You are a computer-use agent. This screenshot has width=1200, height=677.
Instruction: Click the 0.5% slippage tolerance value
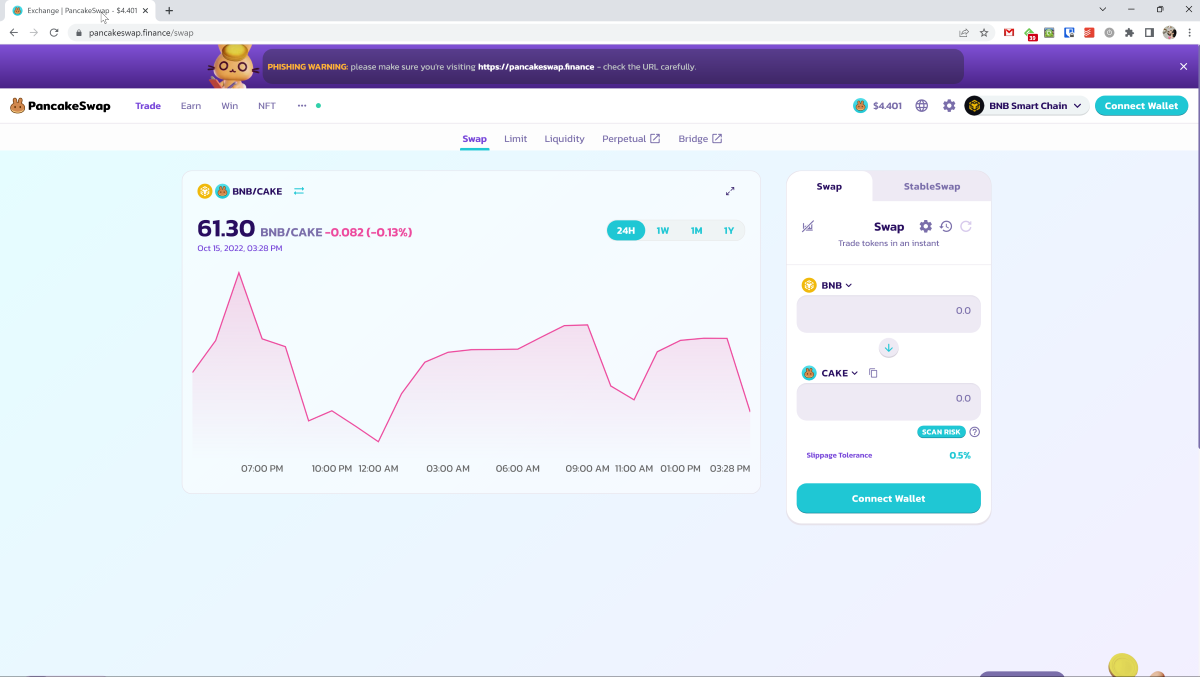(x=960, y=455)
